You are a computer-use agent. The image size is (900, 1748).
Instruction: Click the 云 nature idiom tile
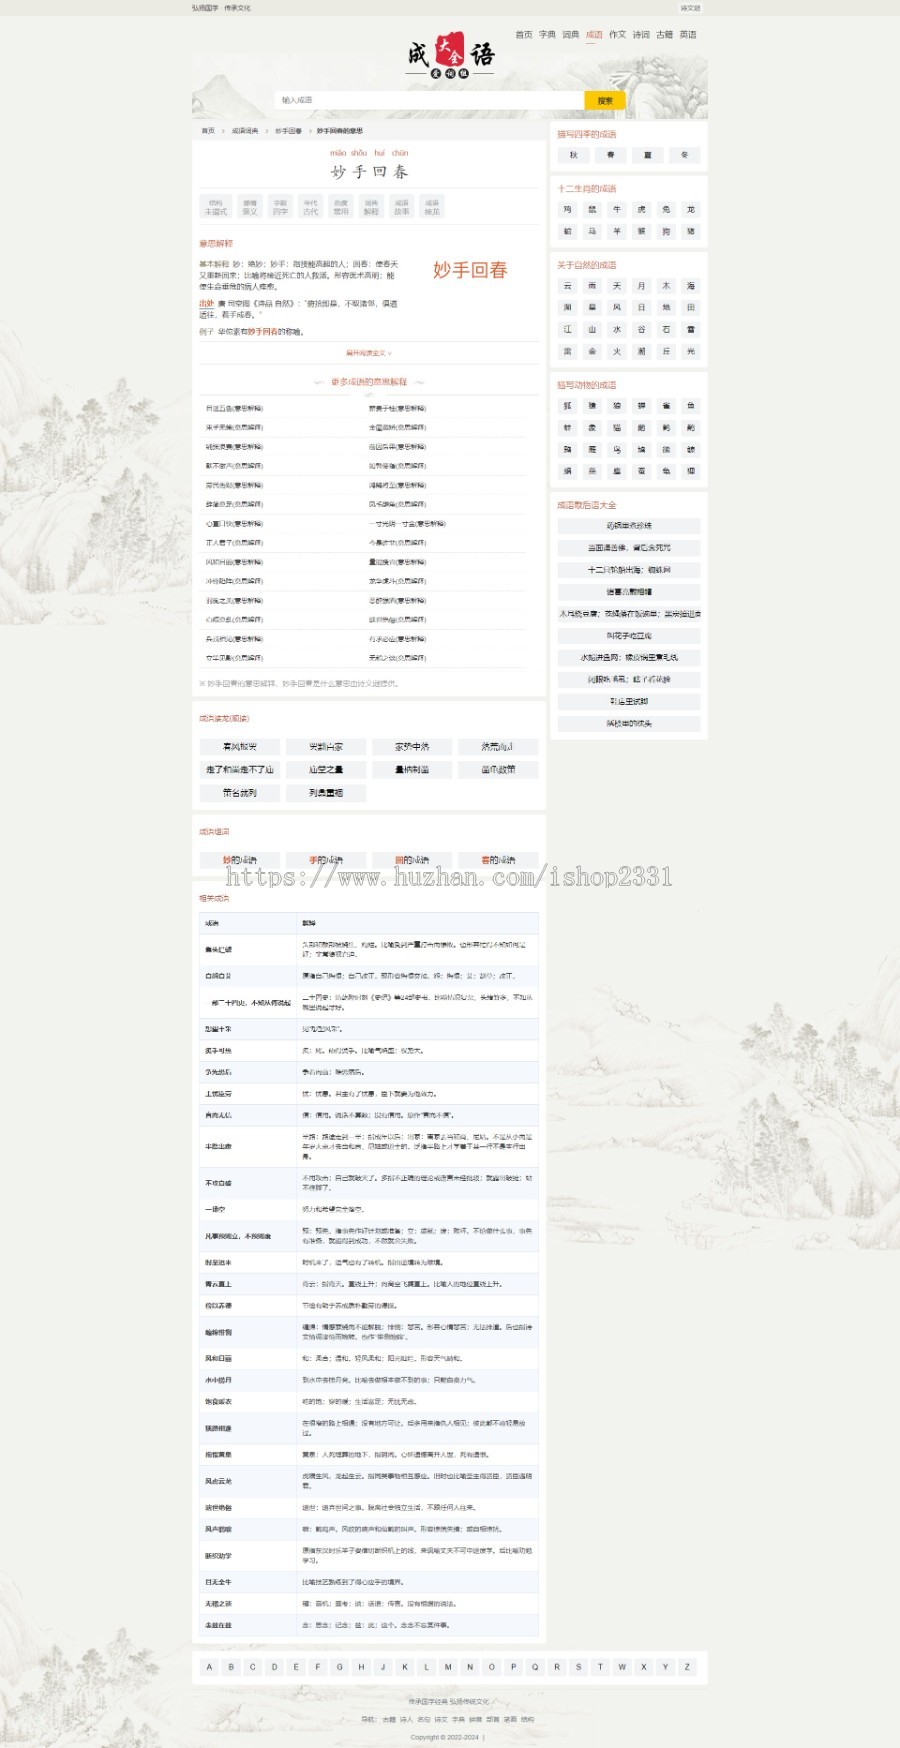[567, 286]
